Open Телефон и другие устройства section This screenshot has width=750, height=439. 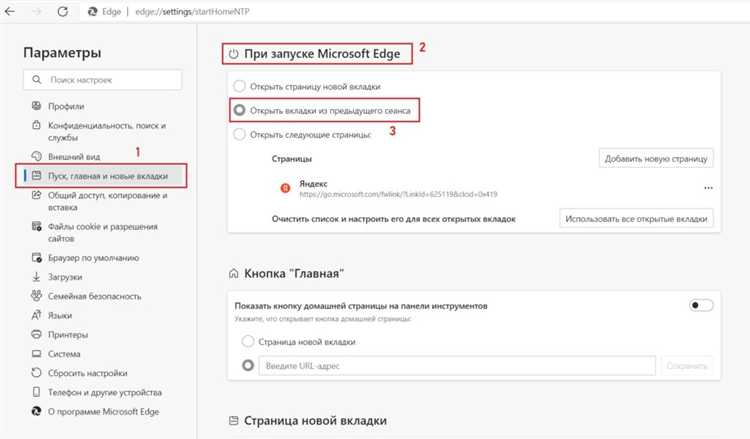(105, 392)
